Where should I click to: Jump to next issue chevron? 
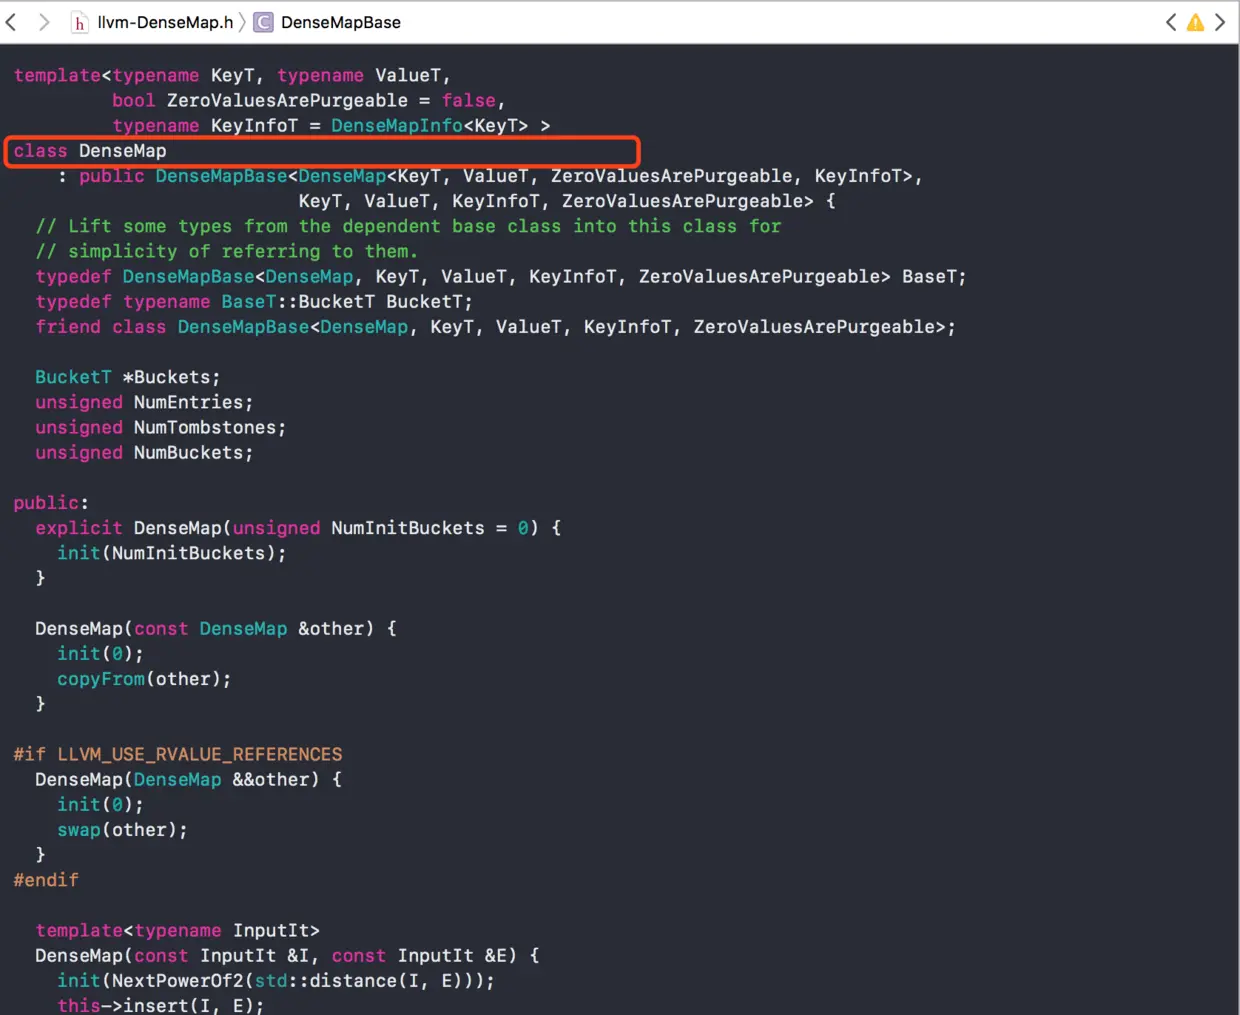coord(1220,22)
